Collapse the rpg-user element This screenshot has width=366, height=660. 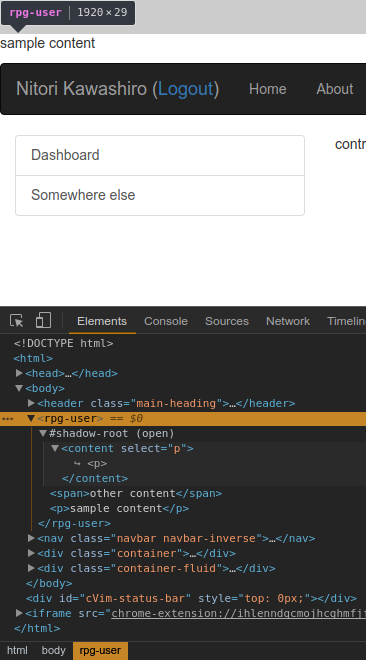point(31,418)
